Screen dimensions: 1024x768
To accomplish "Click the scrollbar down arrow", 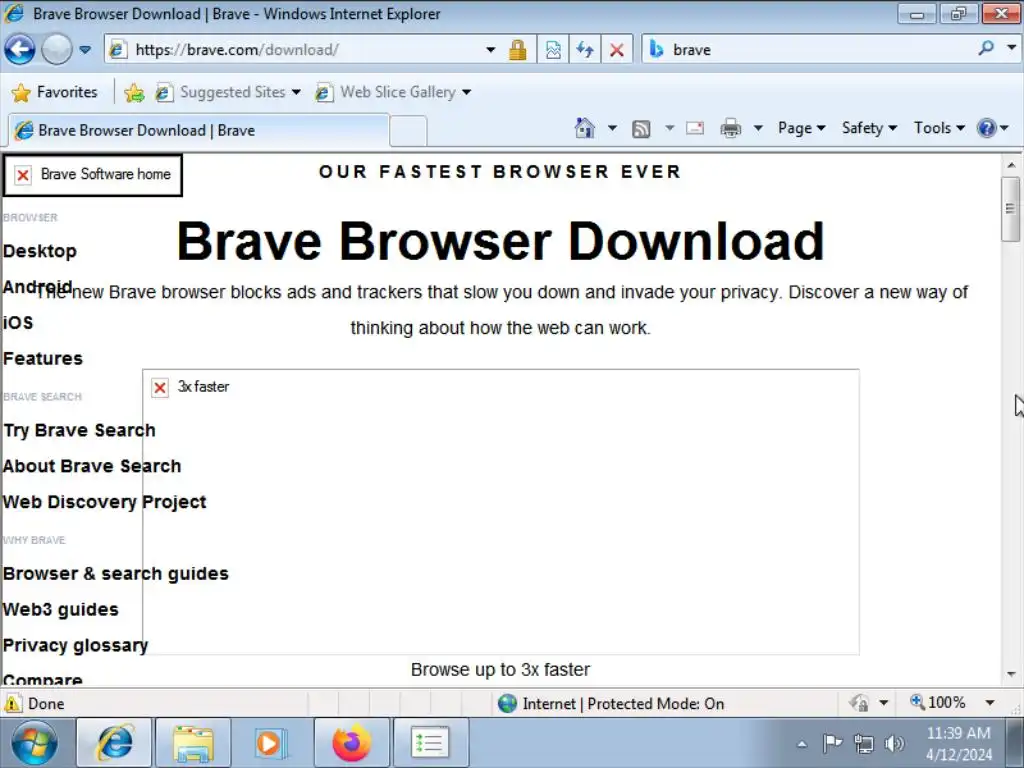I will pyautogui.click(x=1011, y=674).
